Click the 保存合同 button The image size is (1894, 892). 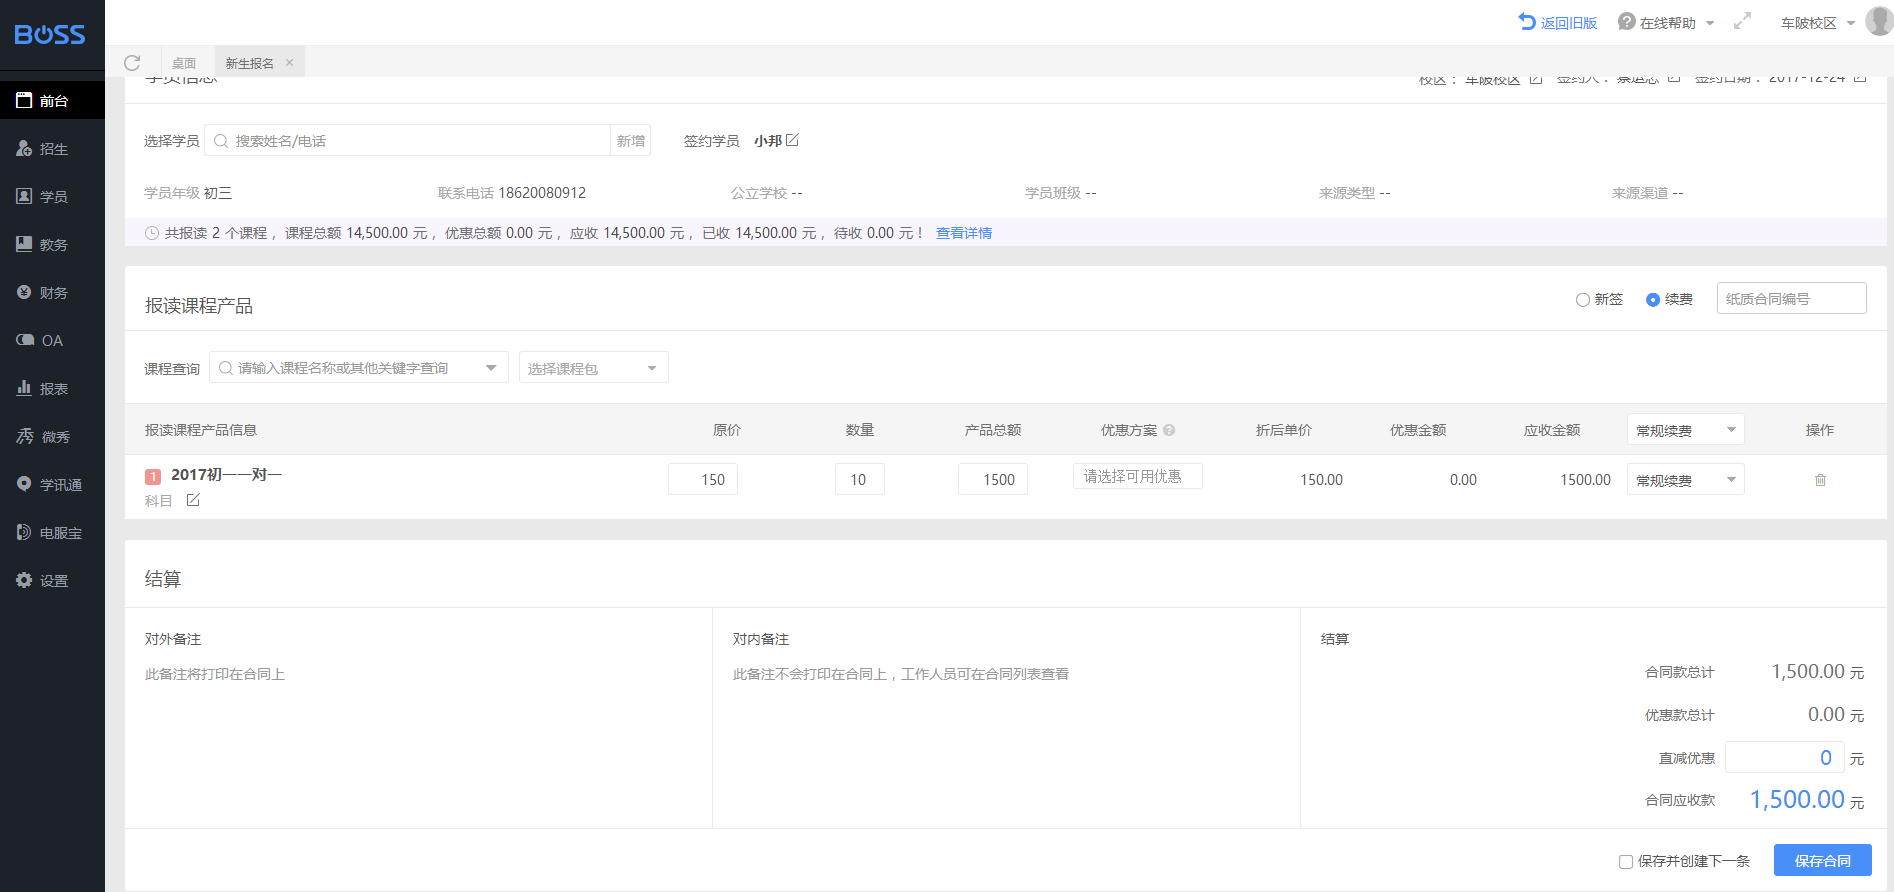(x=1823, y=860)
